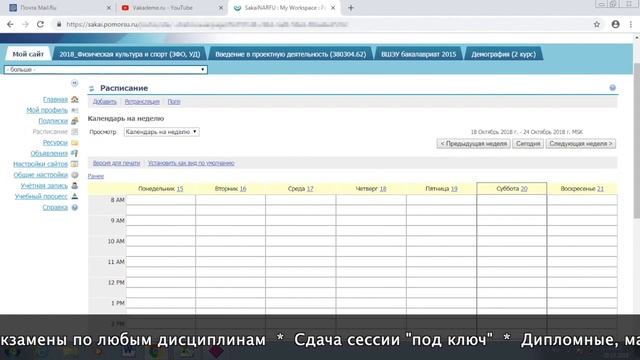
Task: Click the Предыдущая неделя button
Action: point(473,144)
